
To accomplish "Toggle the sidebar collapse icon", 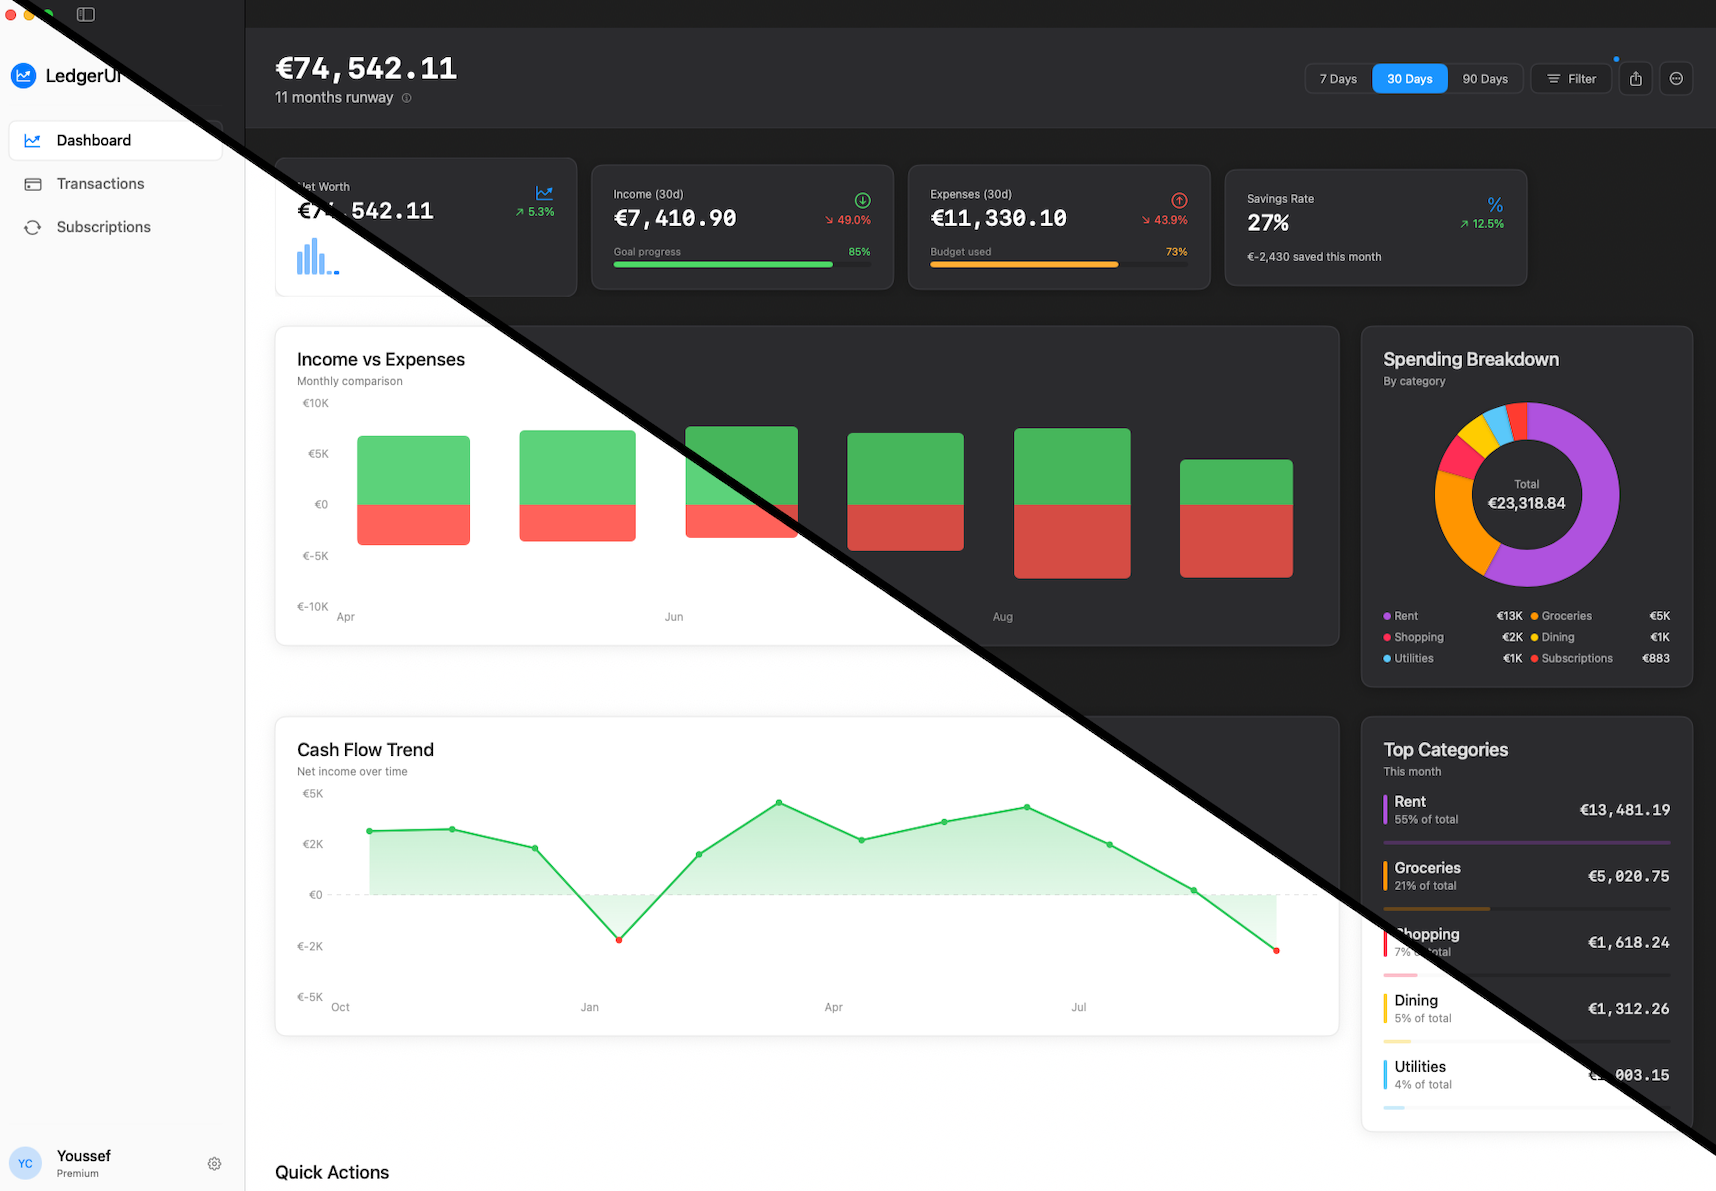I will (x=85, y=14).
